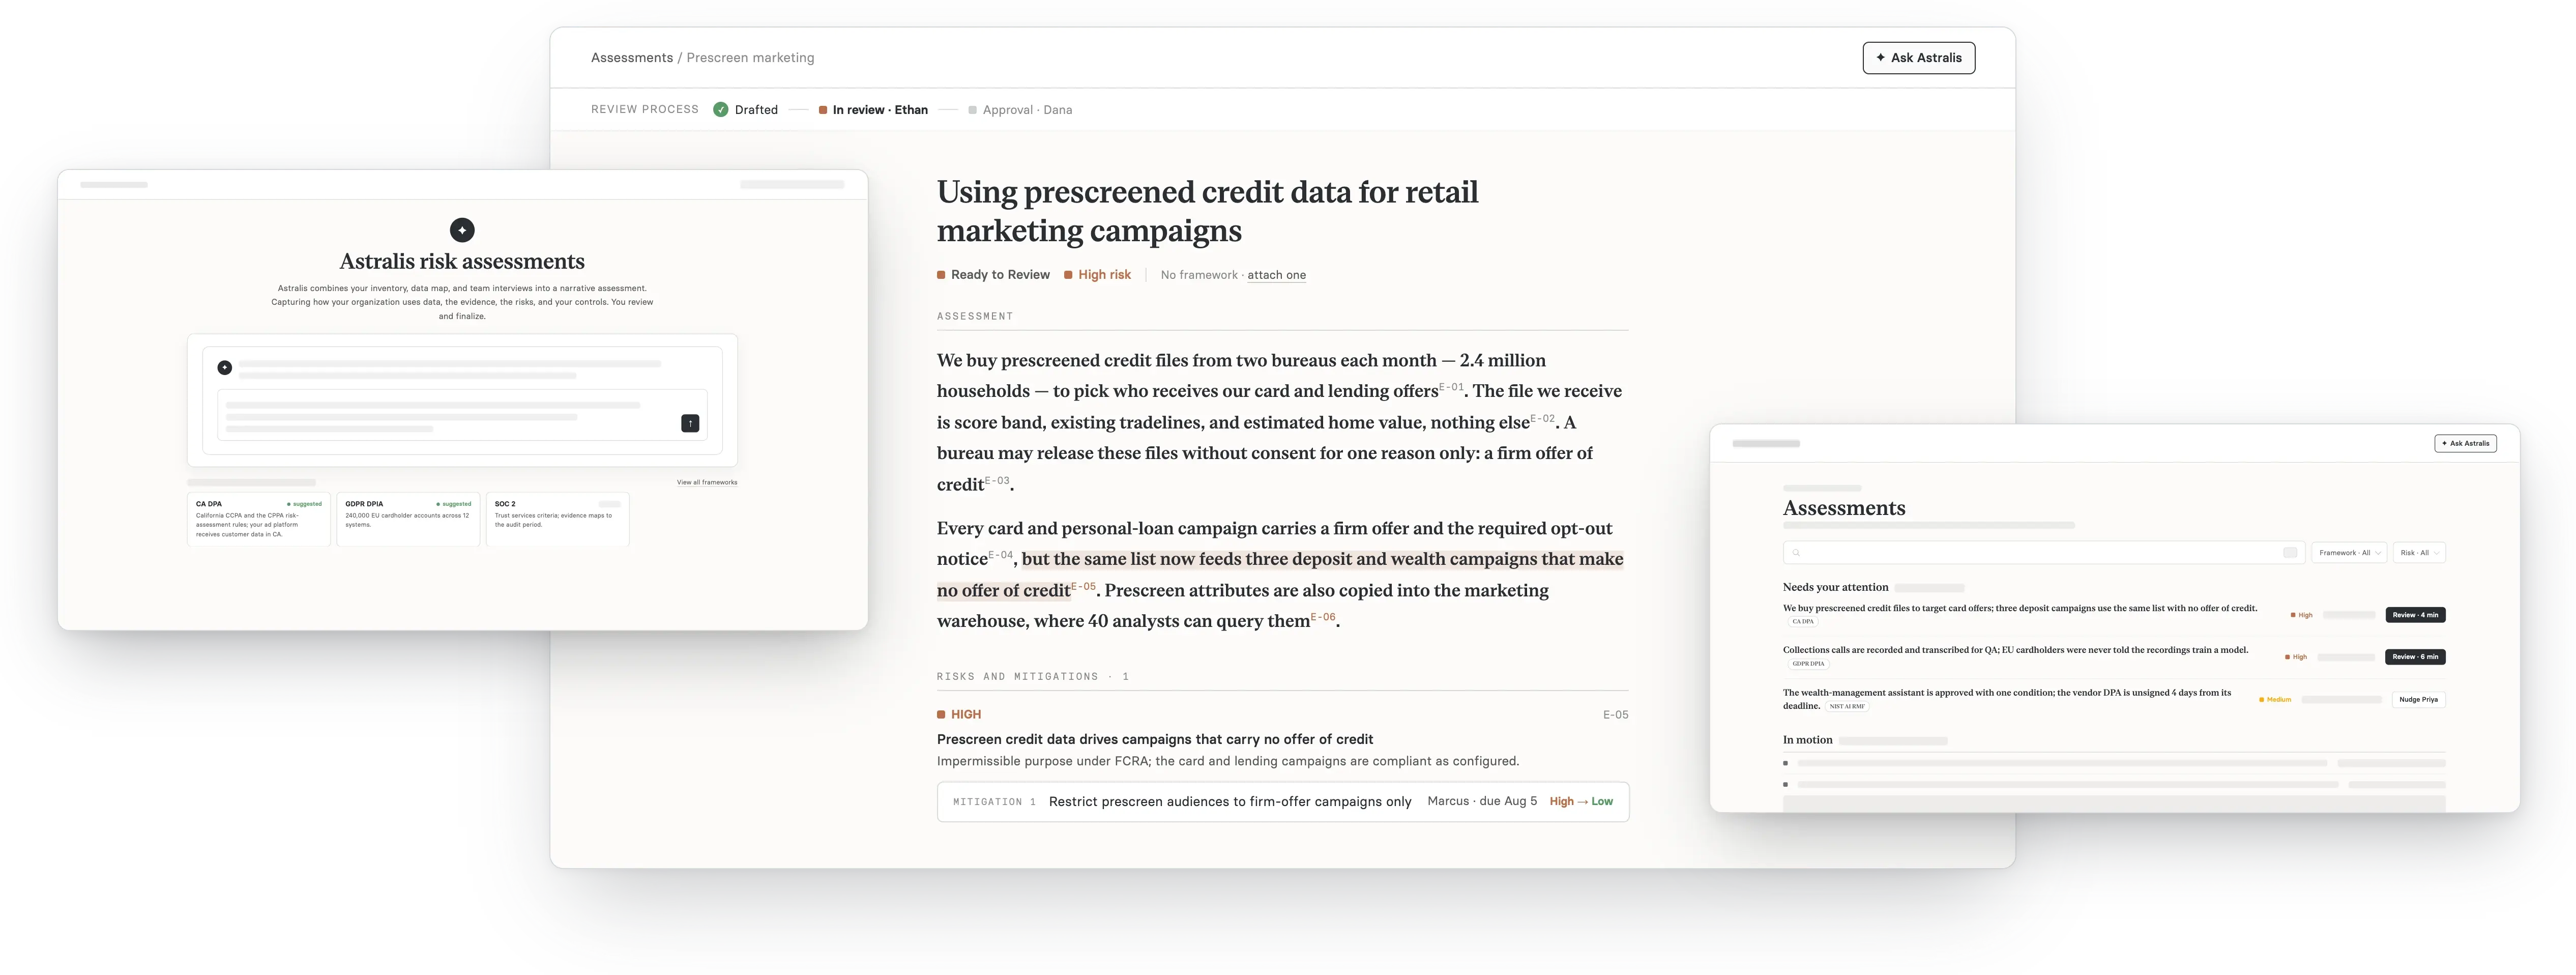The width and height of the screenshot is (2576, 975).
Task: Open the 'Risk · All' dropdown
Action: (2419, 553)
